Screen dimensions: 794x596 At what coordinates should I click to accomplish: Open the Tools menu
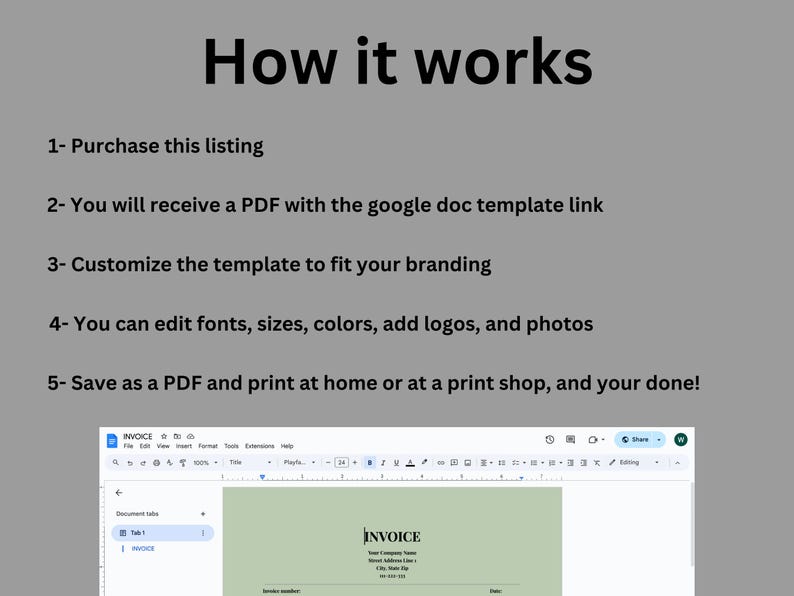point(231,446)
